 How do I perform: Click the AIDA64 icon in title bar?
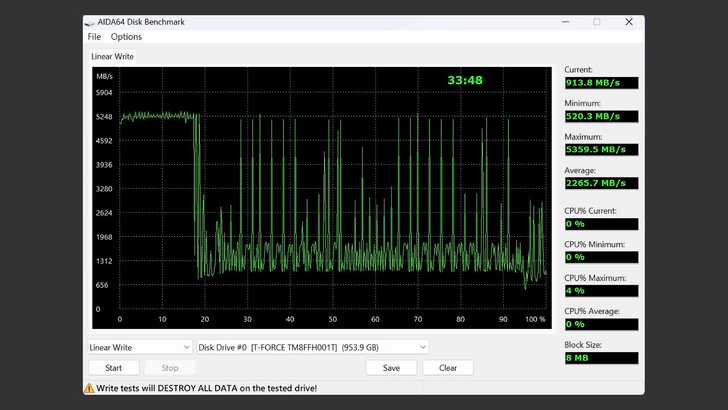(90, 22)
